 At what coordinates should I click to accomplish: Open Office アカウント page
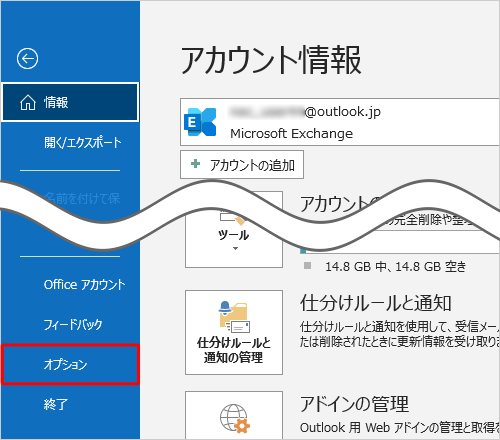click(x=84, y=284)
